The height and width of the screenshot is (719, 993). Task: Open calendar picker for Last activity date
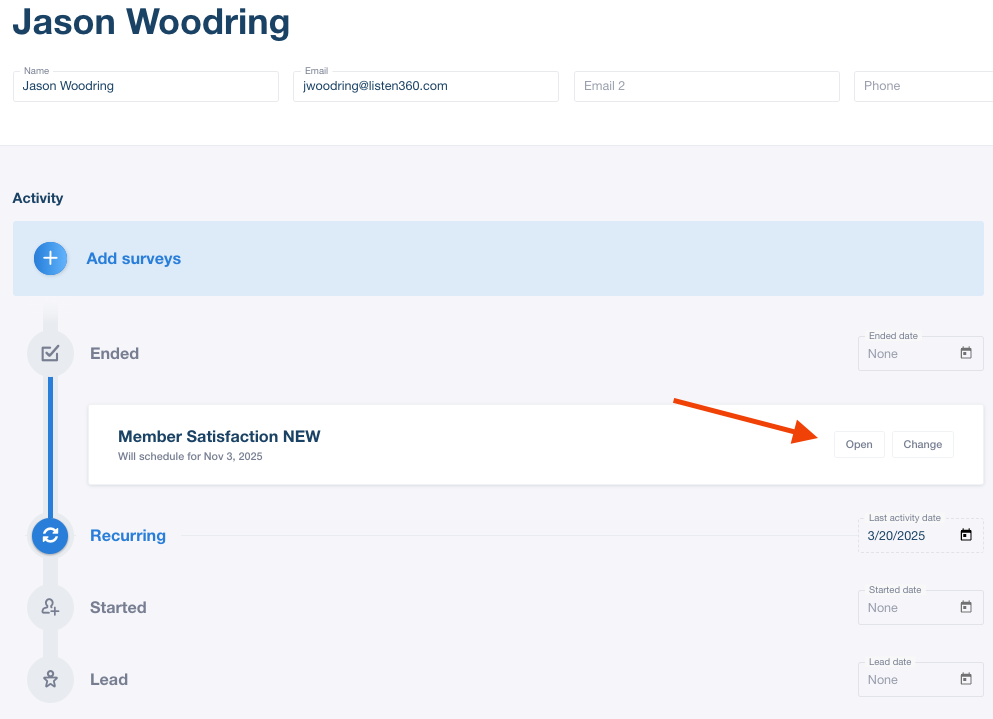click(x=965, y=536)
